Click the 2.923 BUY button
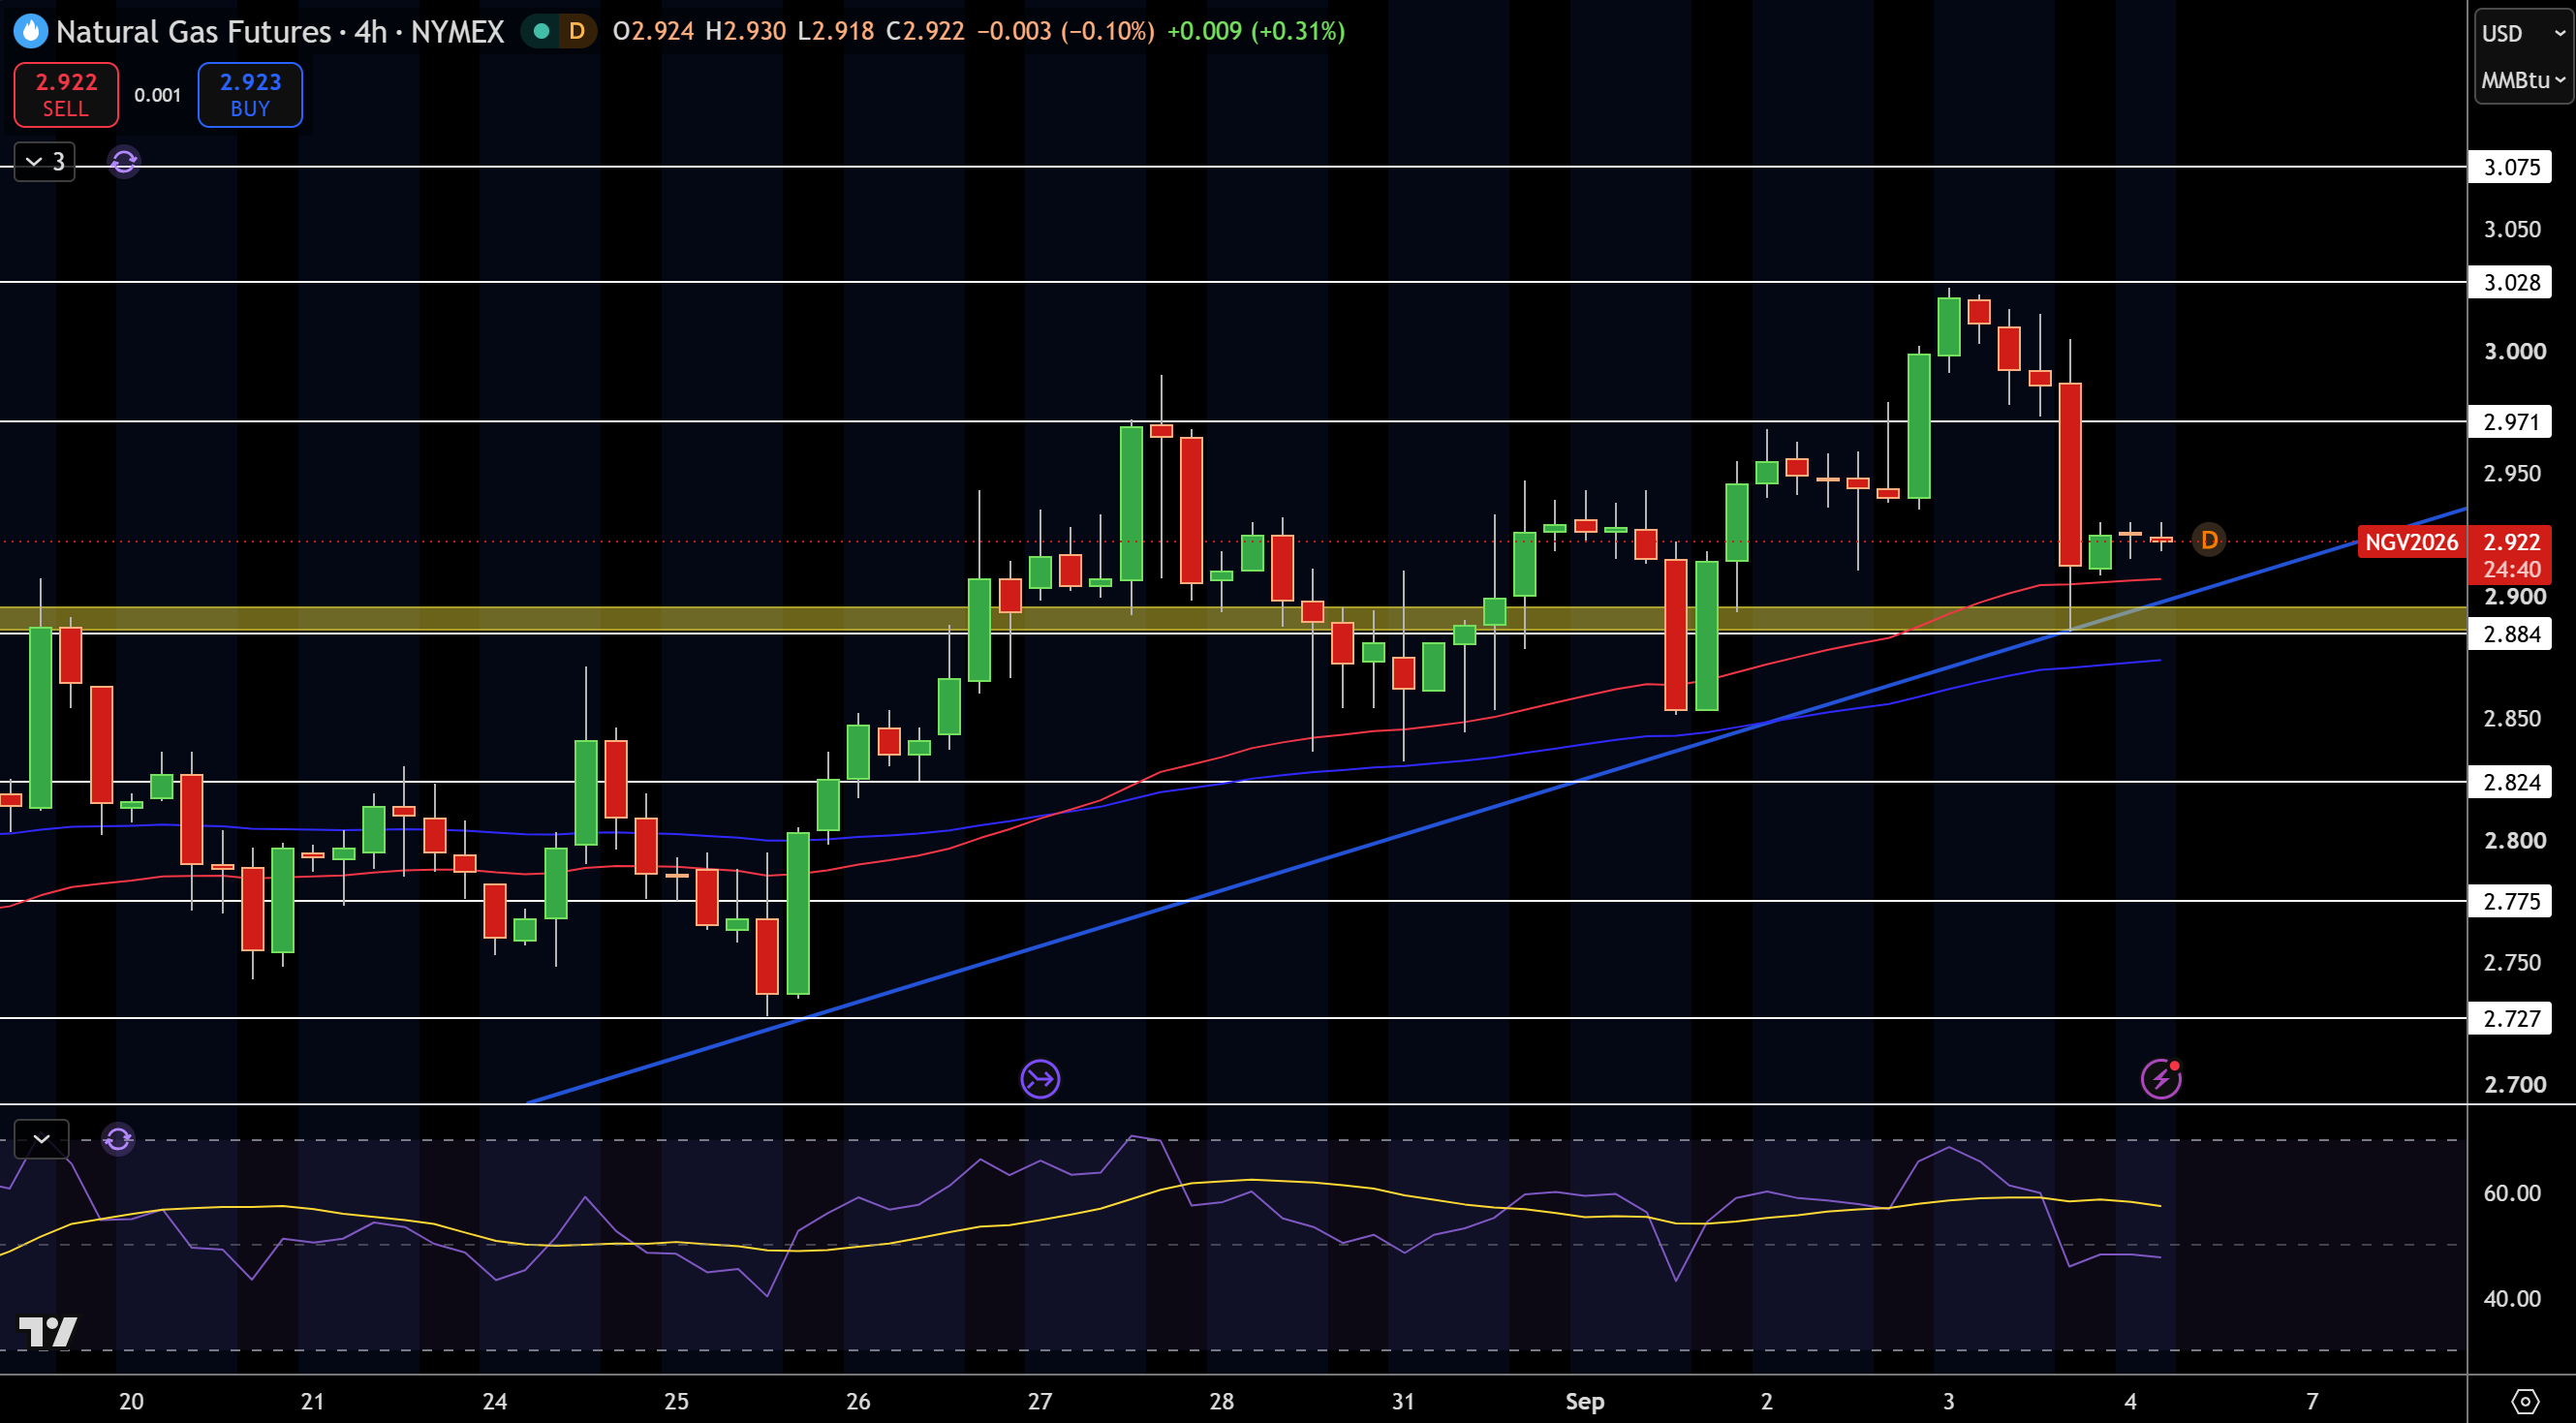 coord(250,95)
